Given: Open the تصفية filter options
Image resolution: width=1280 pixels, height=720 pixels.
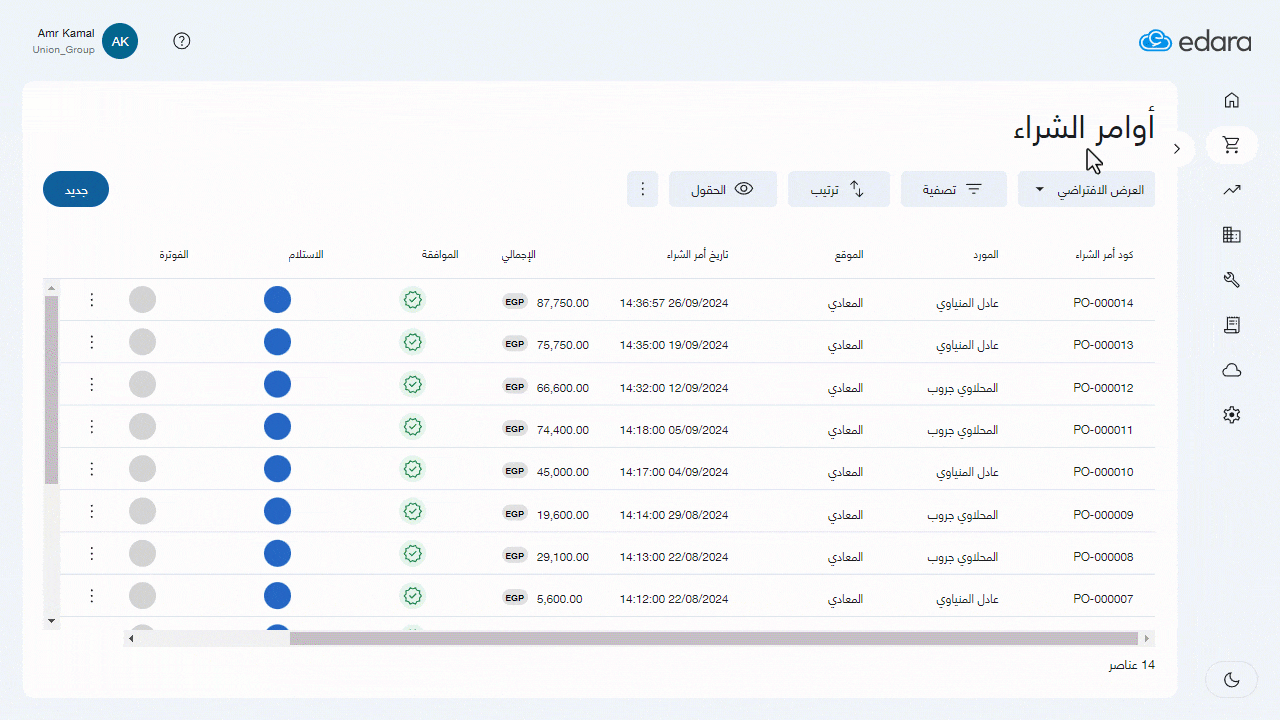Looking at the screenshot, I should (954, 189).
